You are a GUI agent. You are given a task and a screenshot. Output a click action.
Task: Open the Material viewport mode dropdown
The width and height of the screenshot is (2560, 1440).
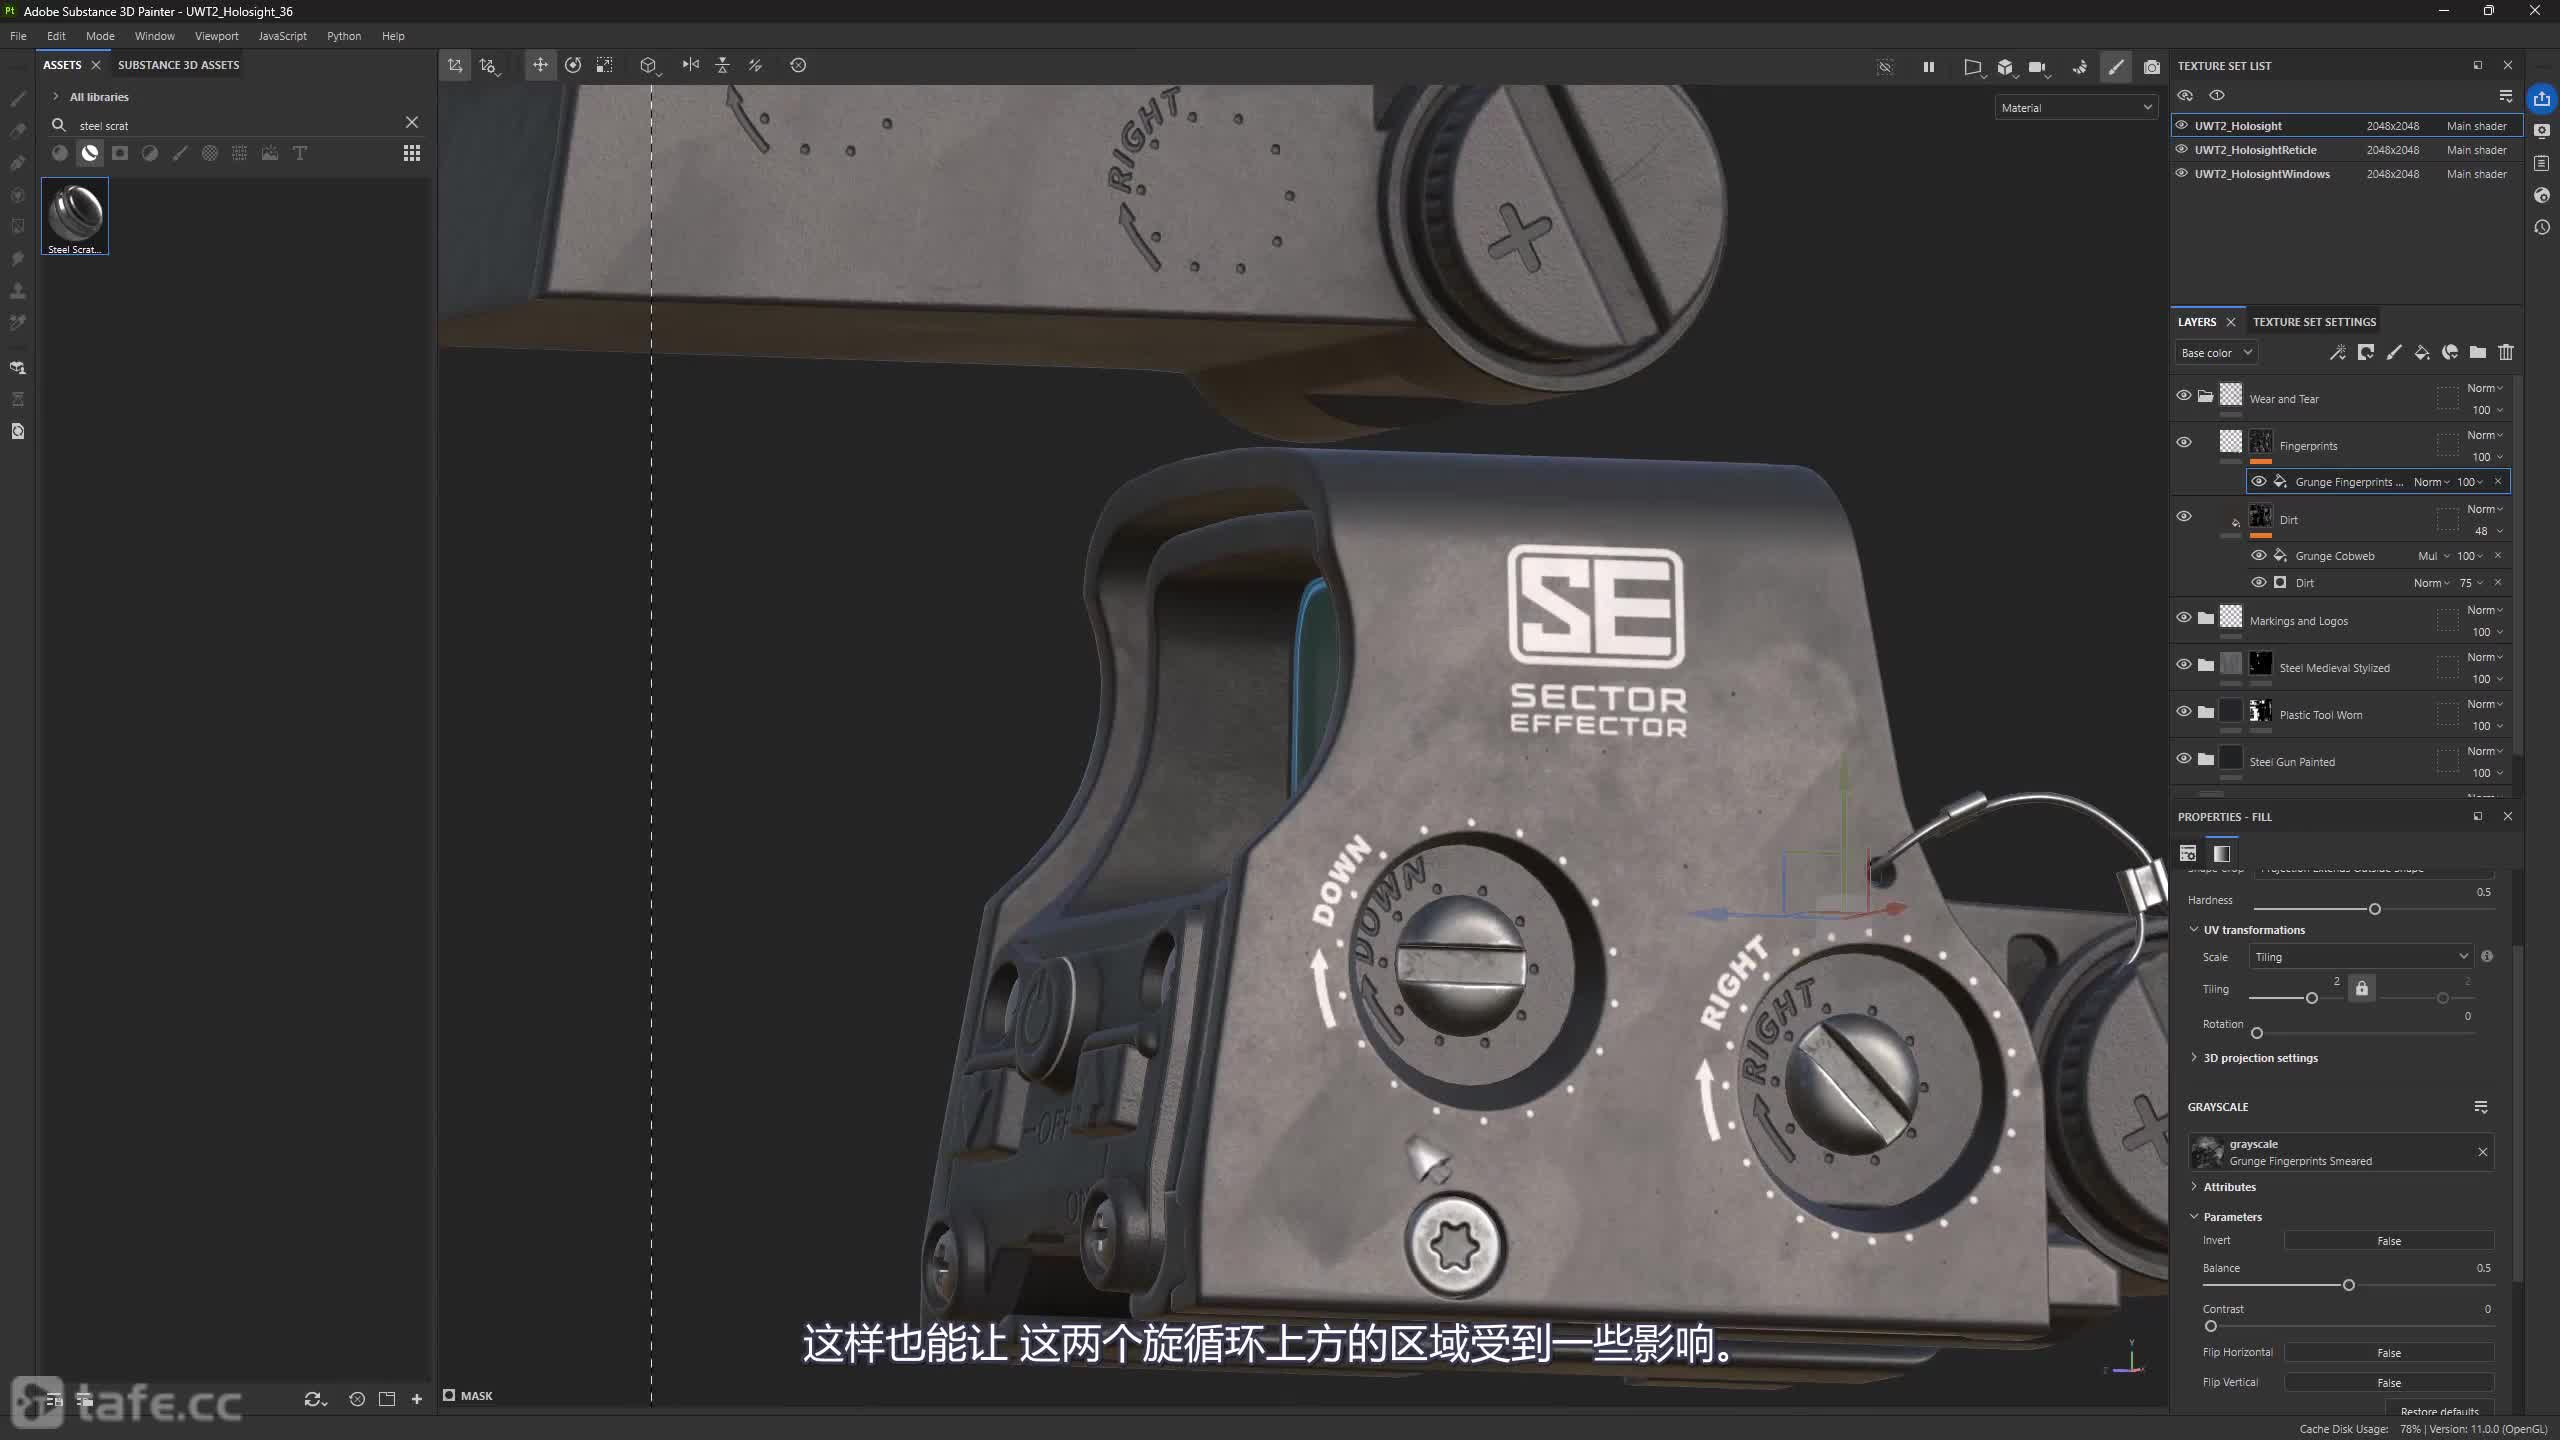point(2076,108)
